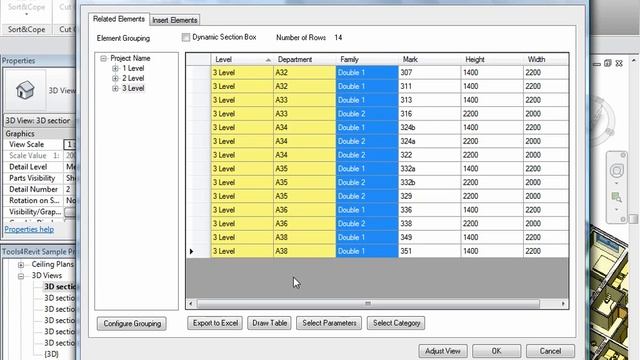Click Export to Excel button
The image size is (640, 360).
click(215, 323)
